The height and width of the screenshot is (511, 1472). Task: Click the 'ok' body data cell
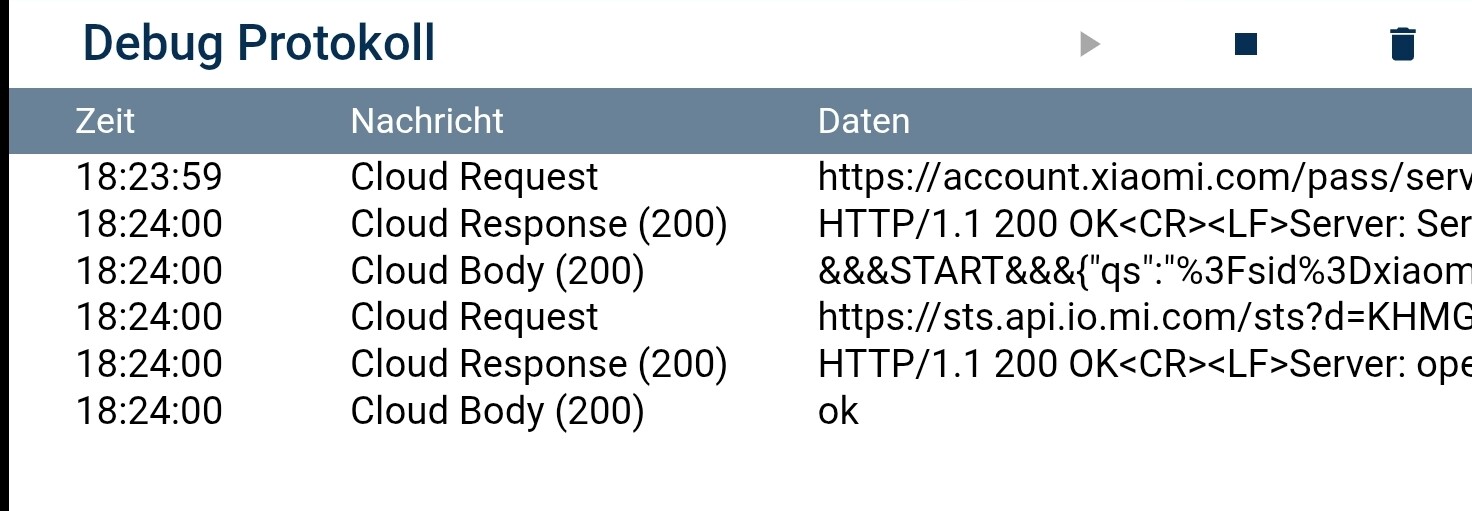[838, 411]
